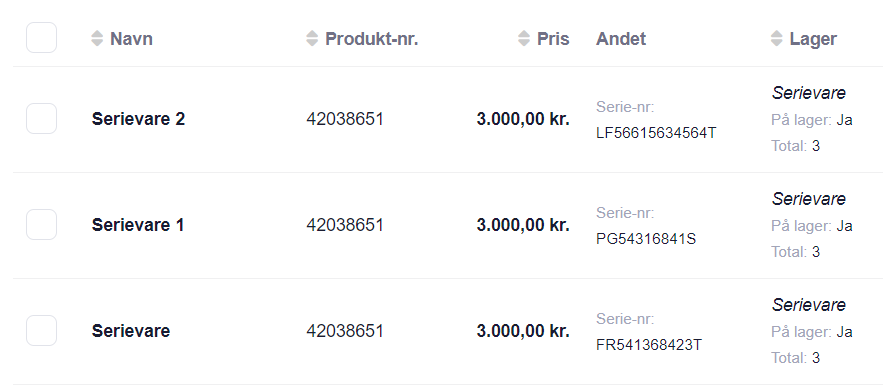The width and height of the screenshot is (883, 388).
Task: Select the Serievare 1 row checkbox
Action: pyautogui.click(x=42, y=225)
